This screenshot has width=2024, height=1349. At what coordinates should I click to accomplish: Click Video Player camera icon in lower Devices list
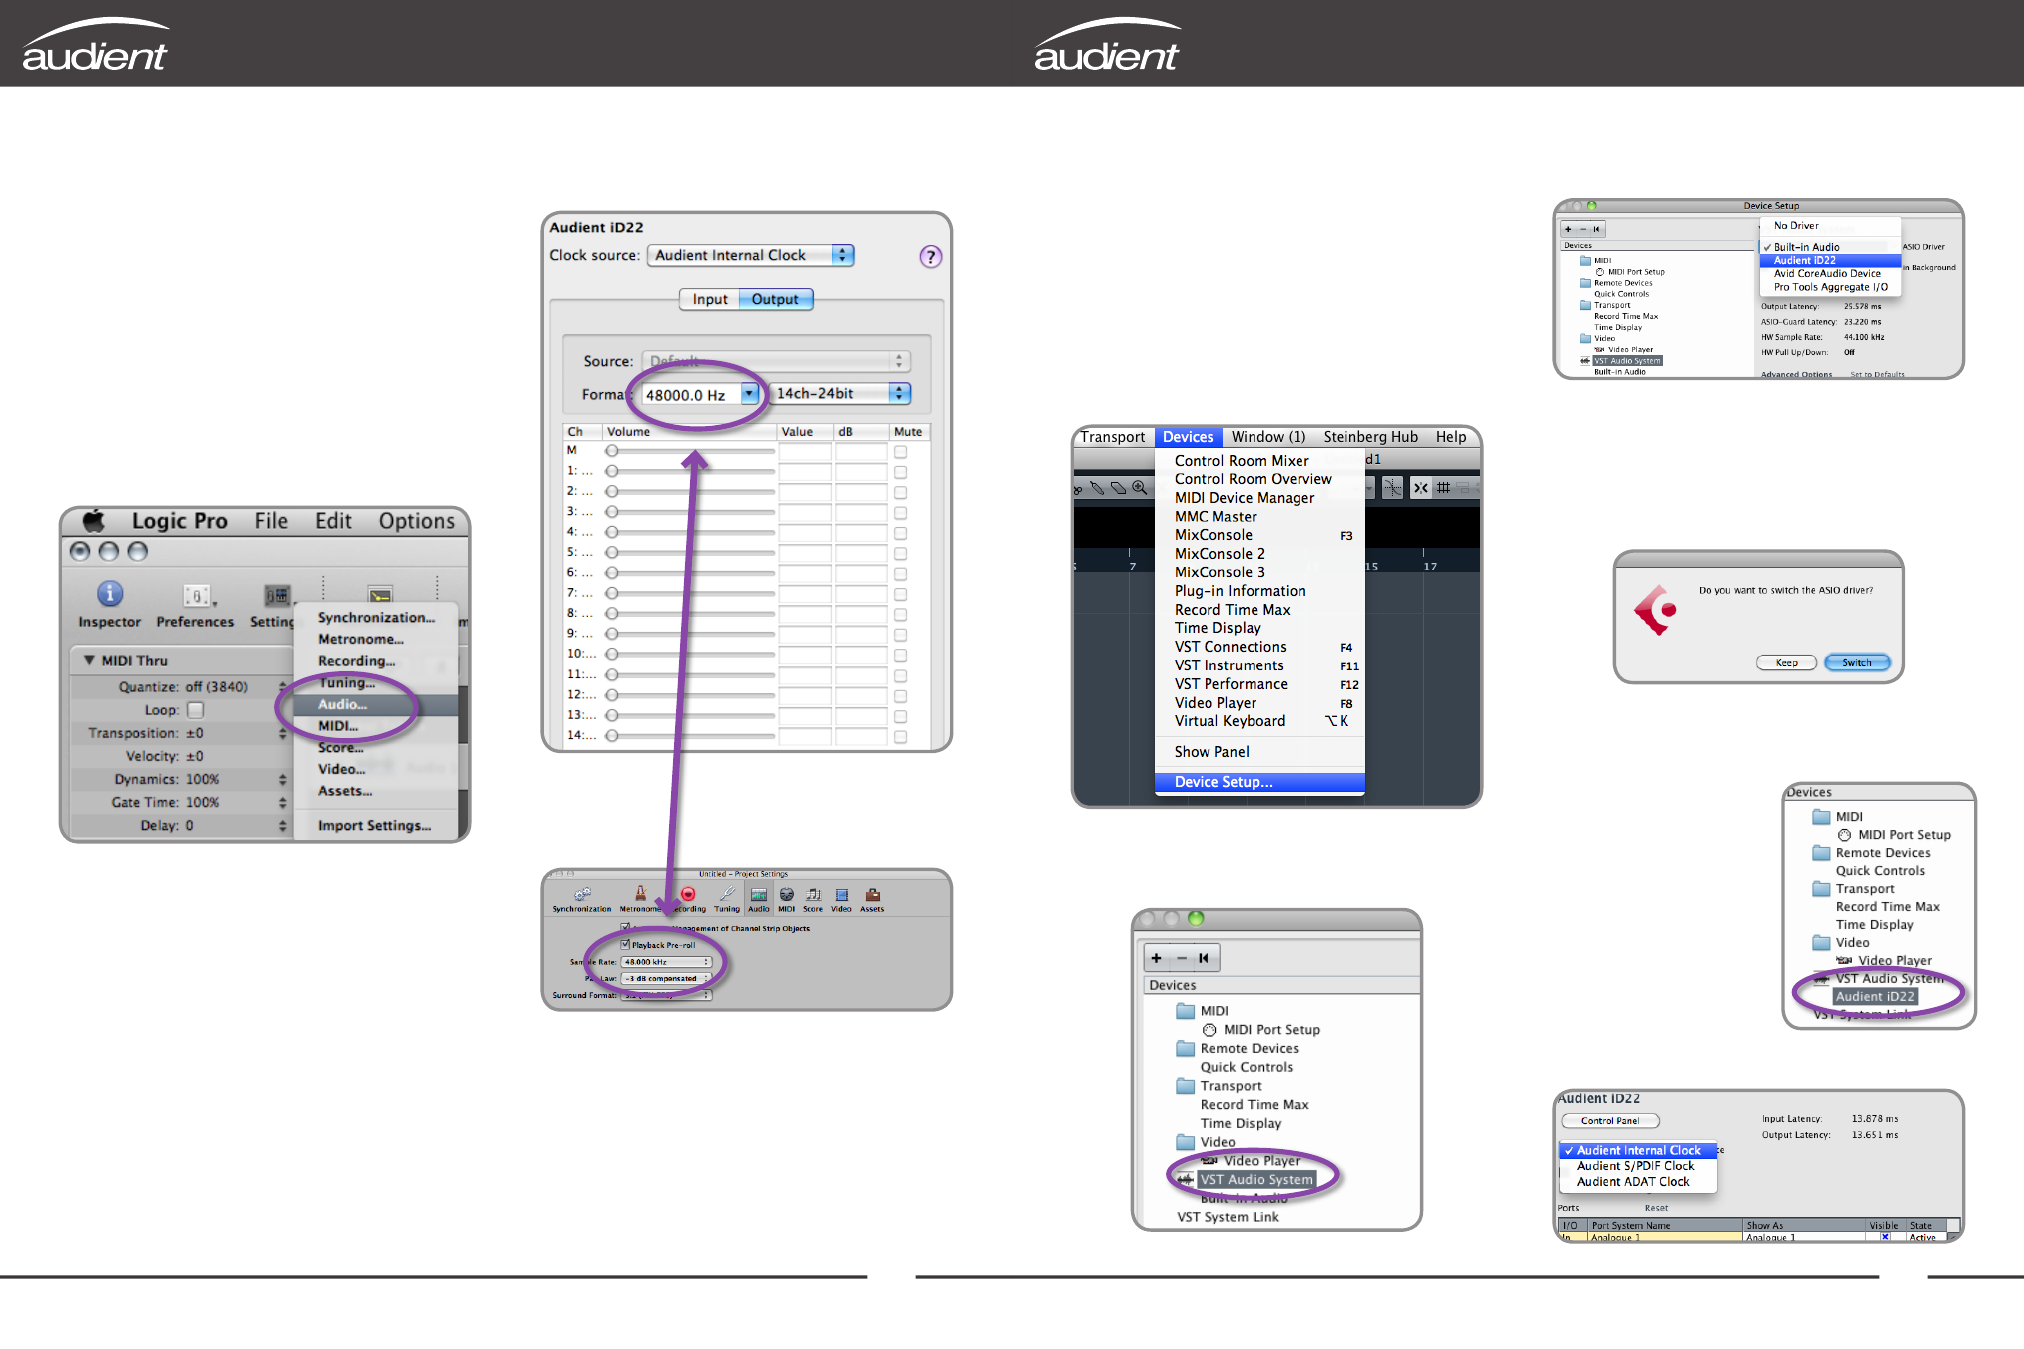pyautogui.click(x=1210, y=1160)
